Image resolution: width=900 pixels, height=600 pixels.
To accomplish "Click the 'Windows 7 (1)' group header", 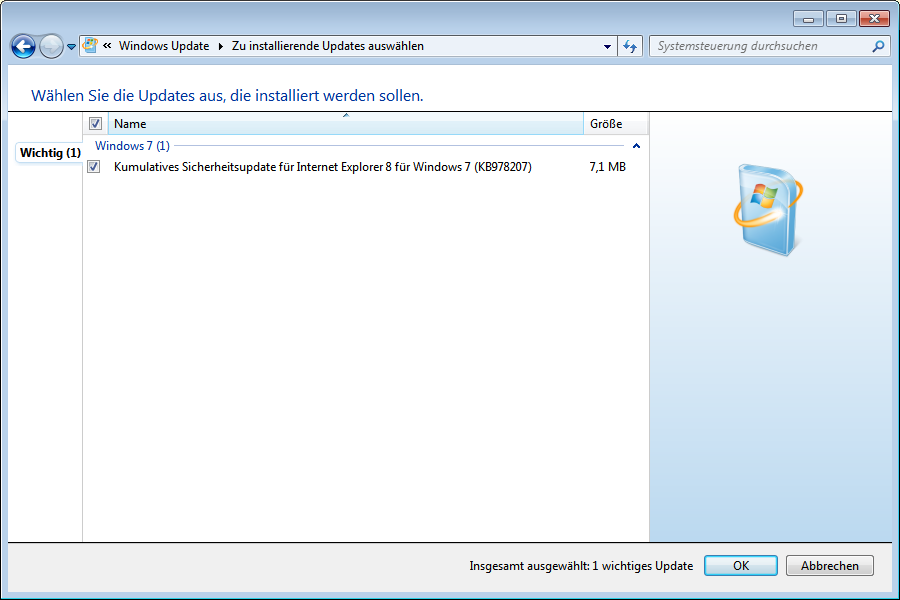I will tap(132, 146).
